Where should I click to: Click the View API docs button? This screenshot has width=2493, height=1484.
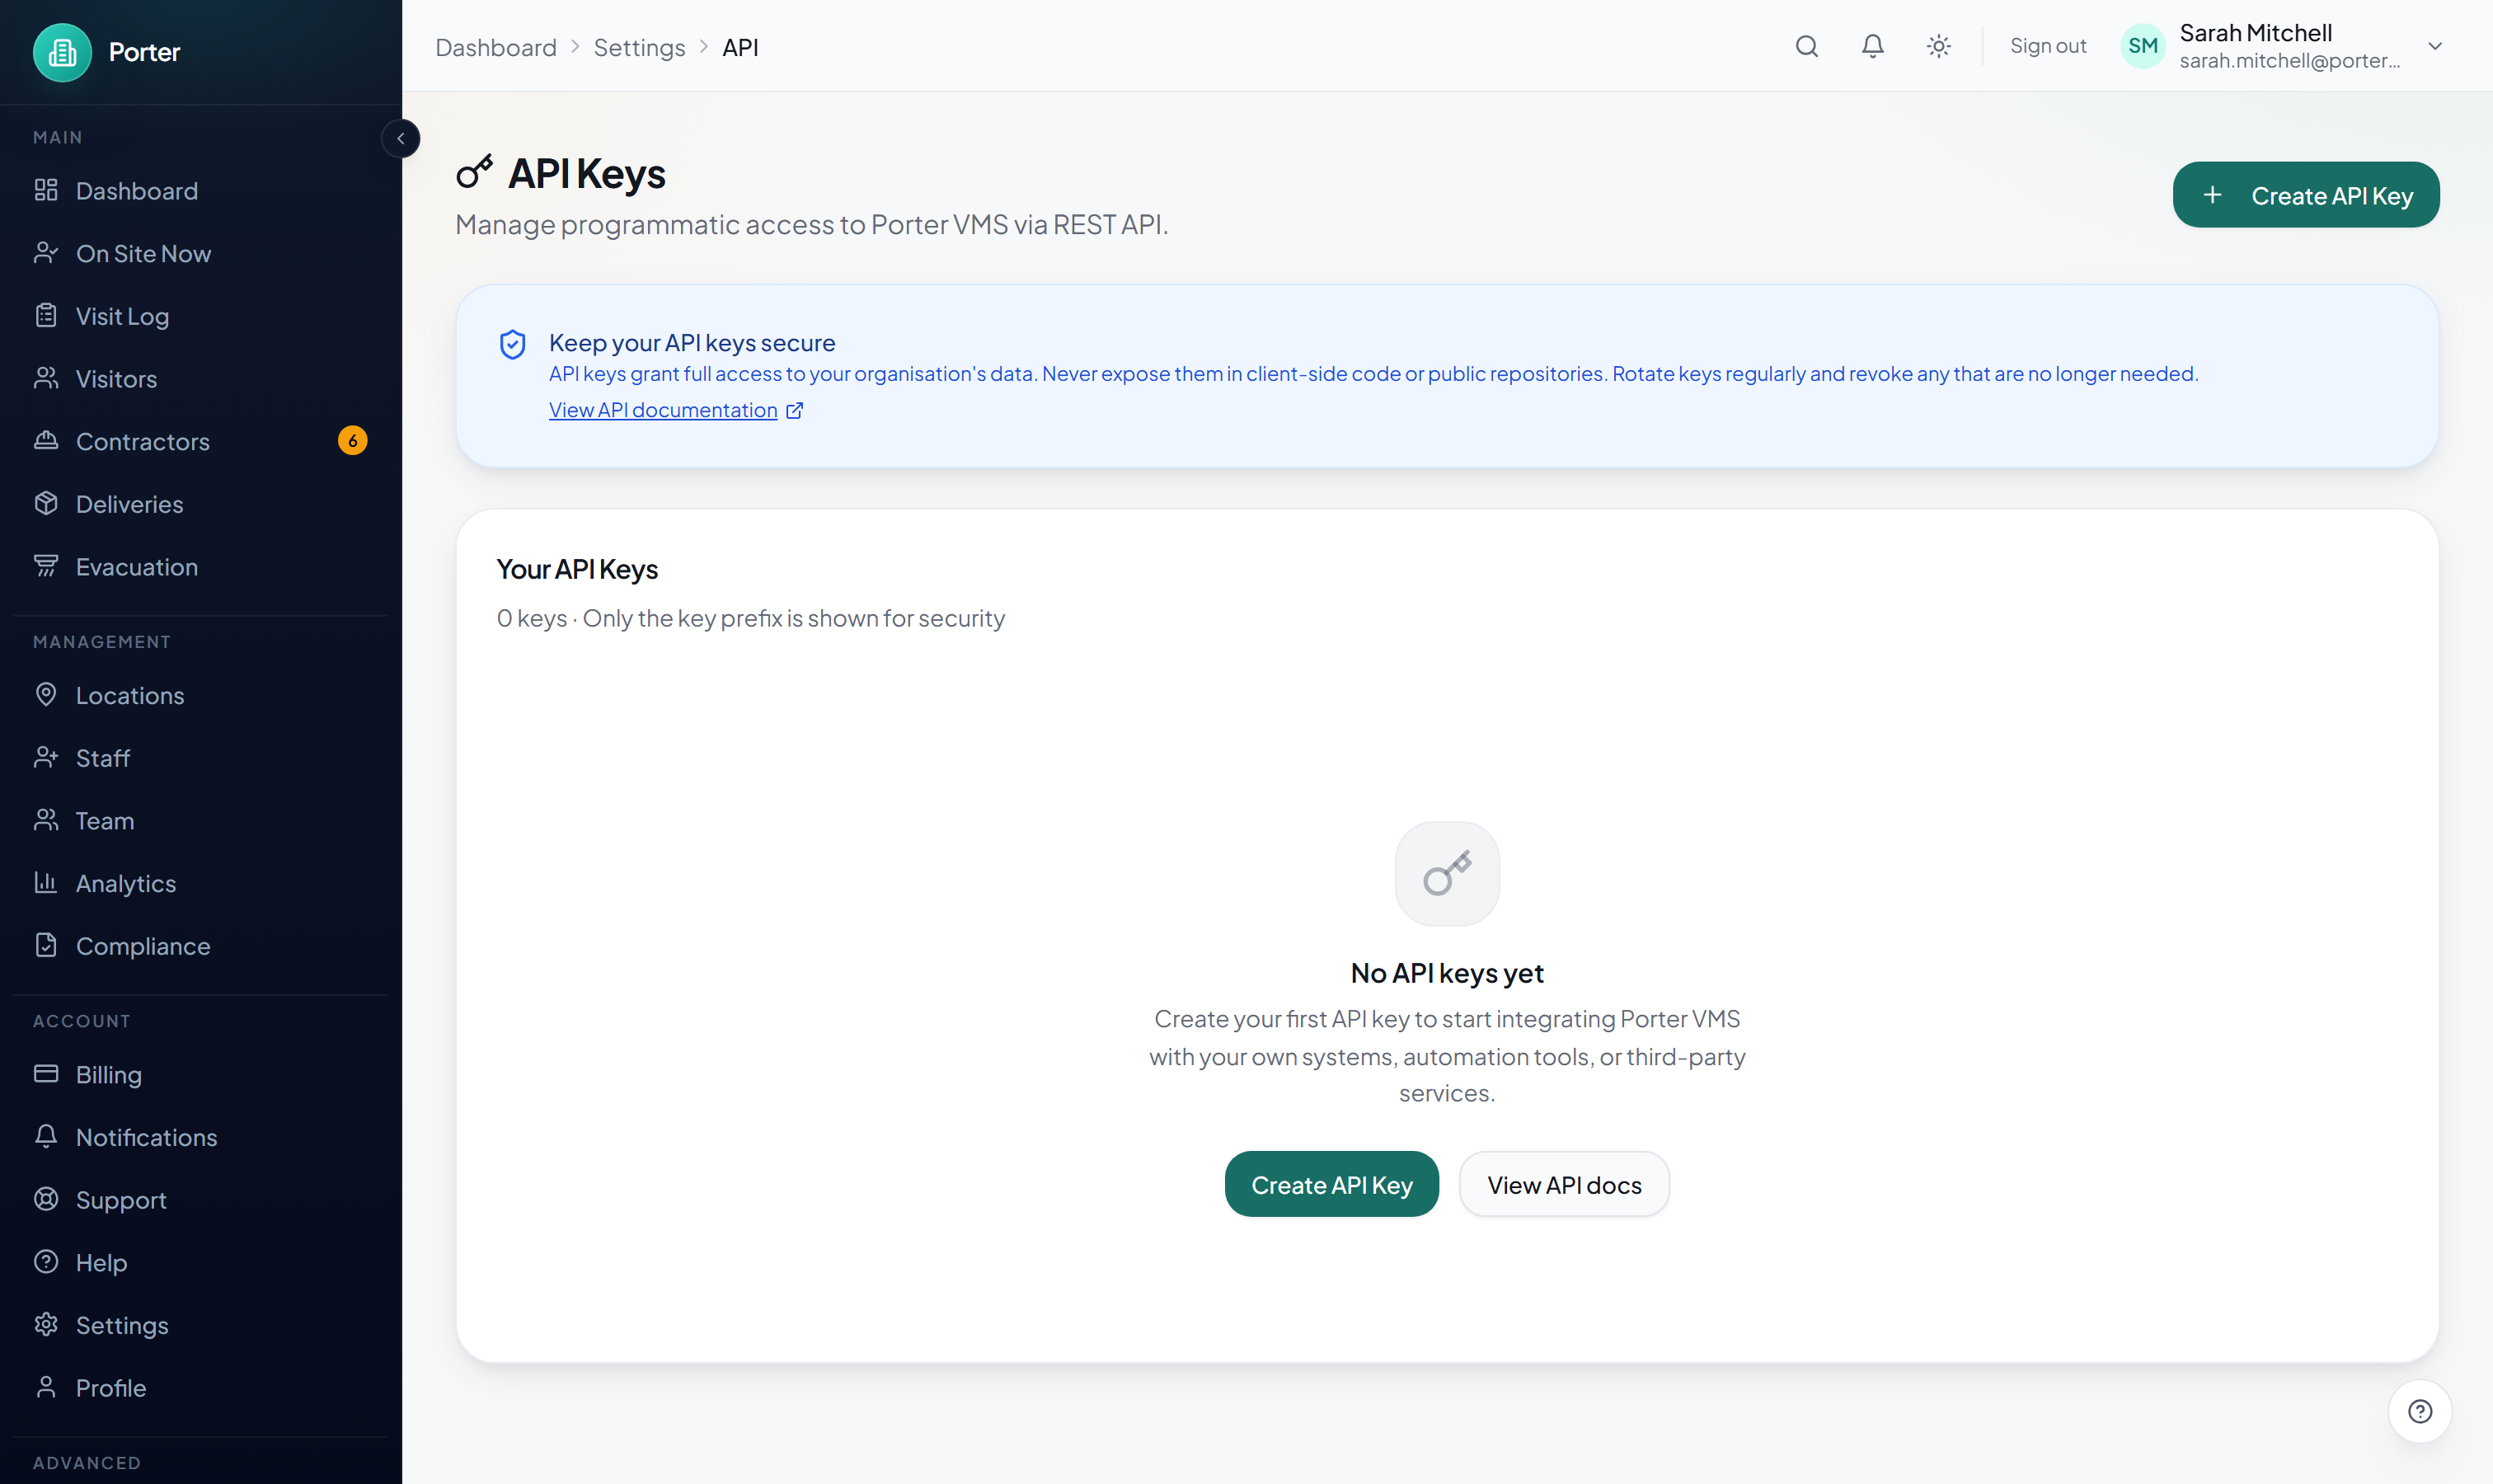click(x=1563, y=1184)
